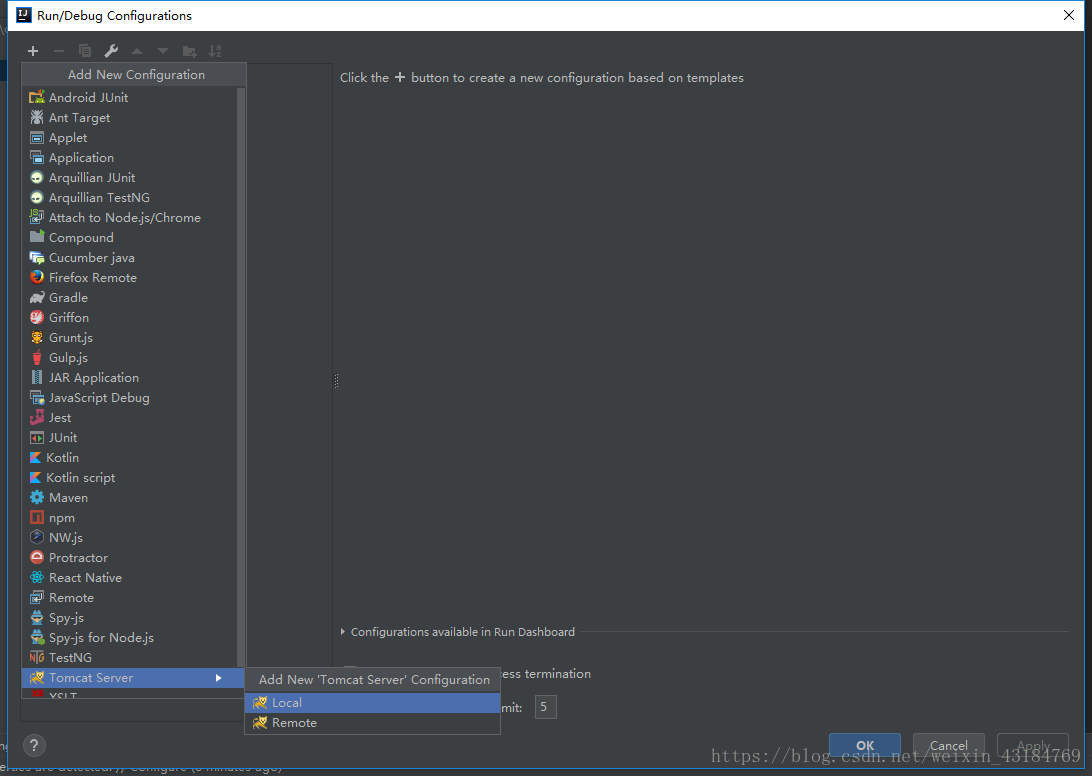The image size is (1092, 776).
Task: Click the Move Up arrow icon
Action: click(137, 51)
